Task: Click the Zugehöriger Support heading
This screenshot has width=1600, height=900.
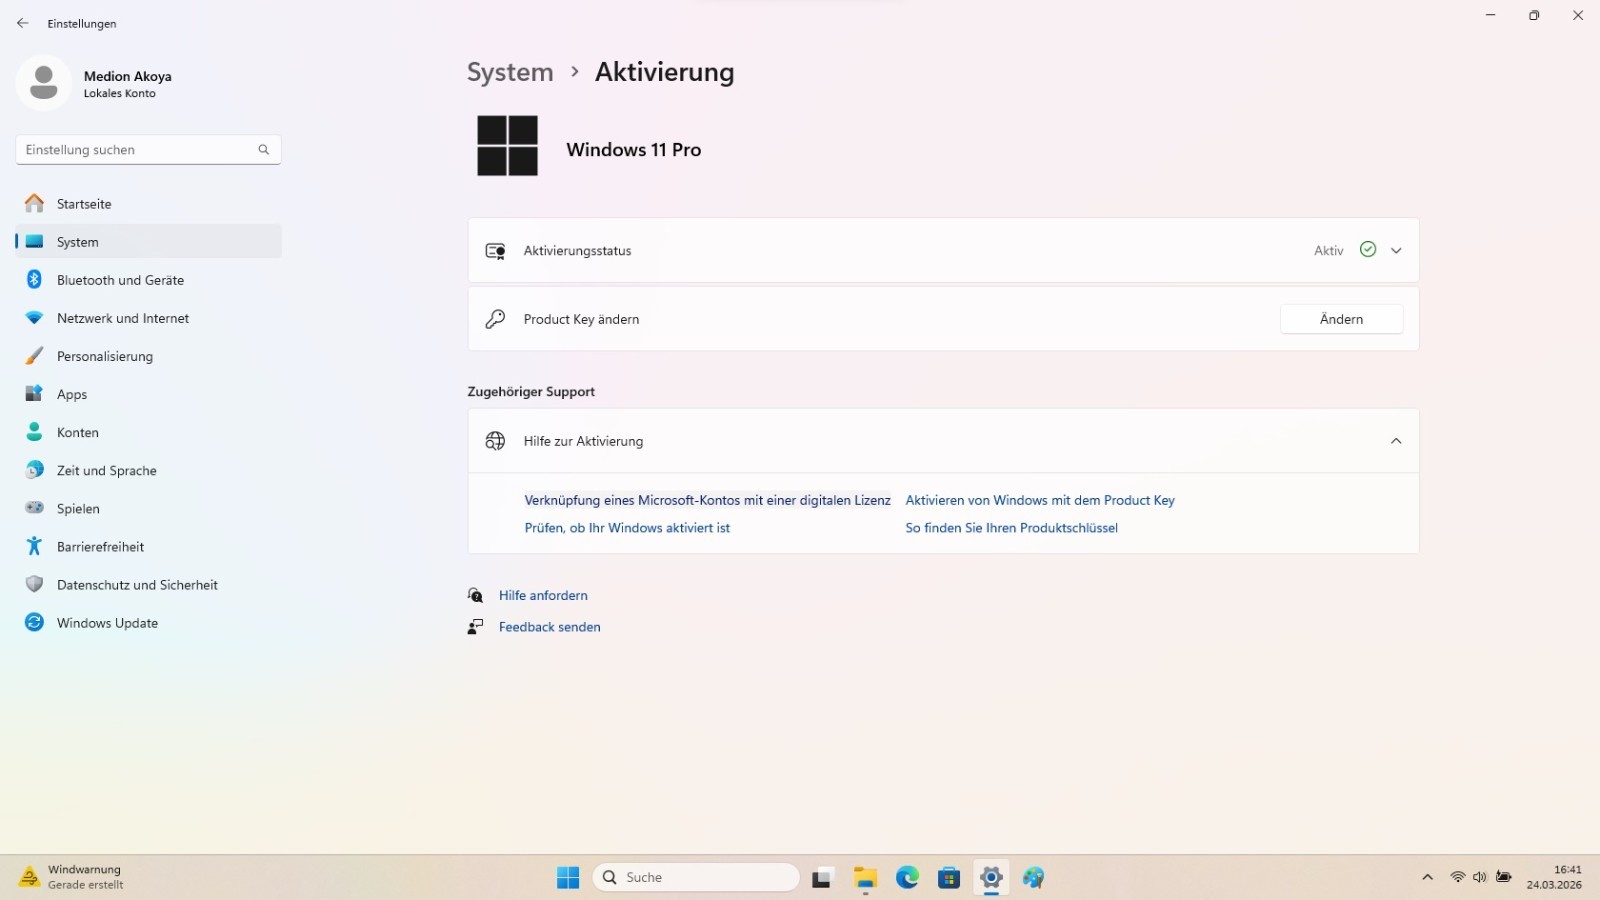Action: coord(531,392)
